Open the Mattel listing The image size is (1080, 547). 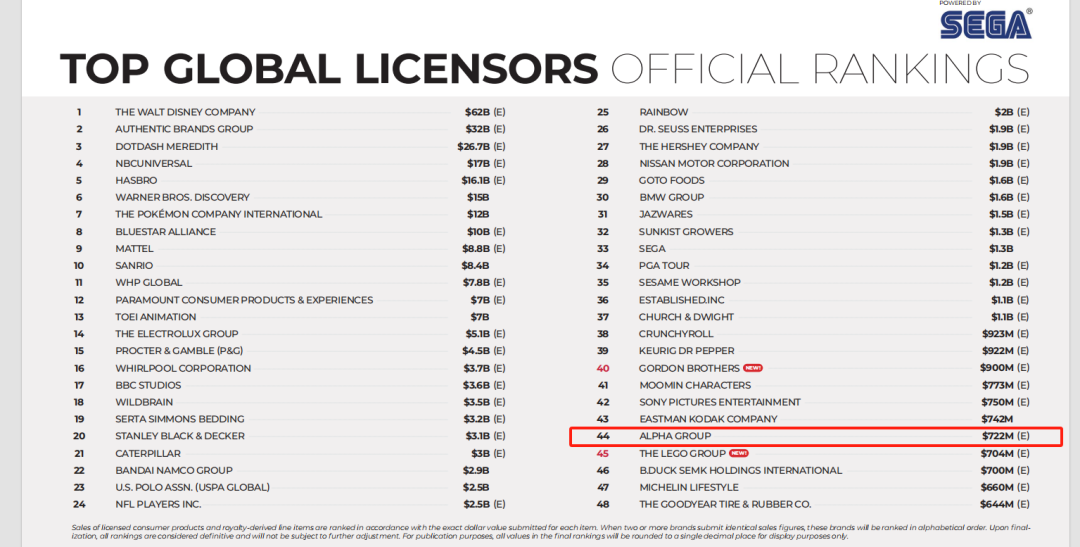(x=134, y=248)
